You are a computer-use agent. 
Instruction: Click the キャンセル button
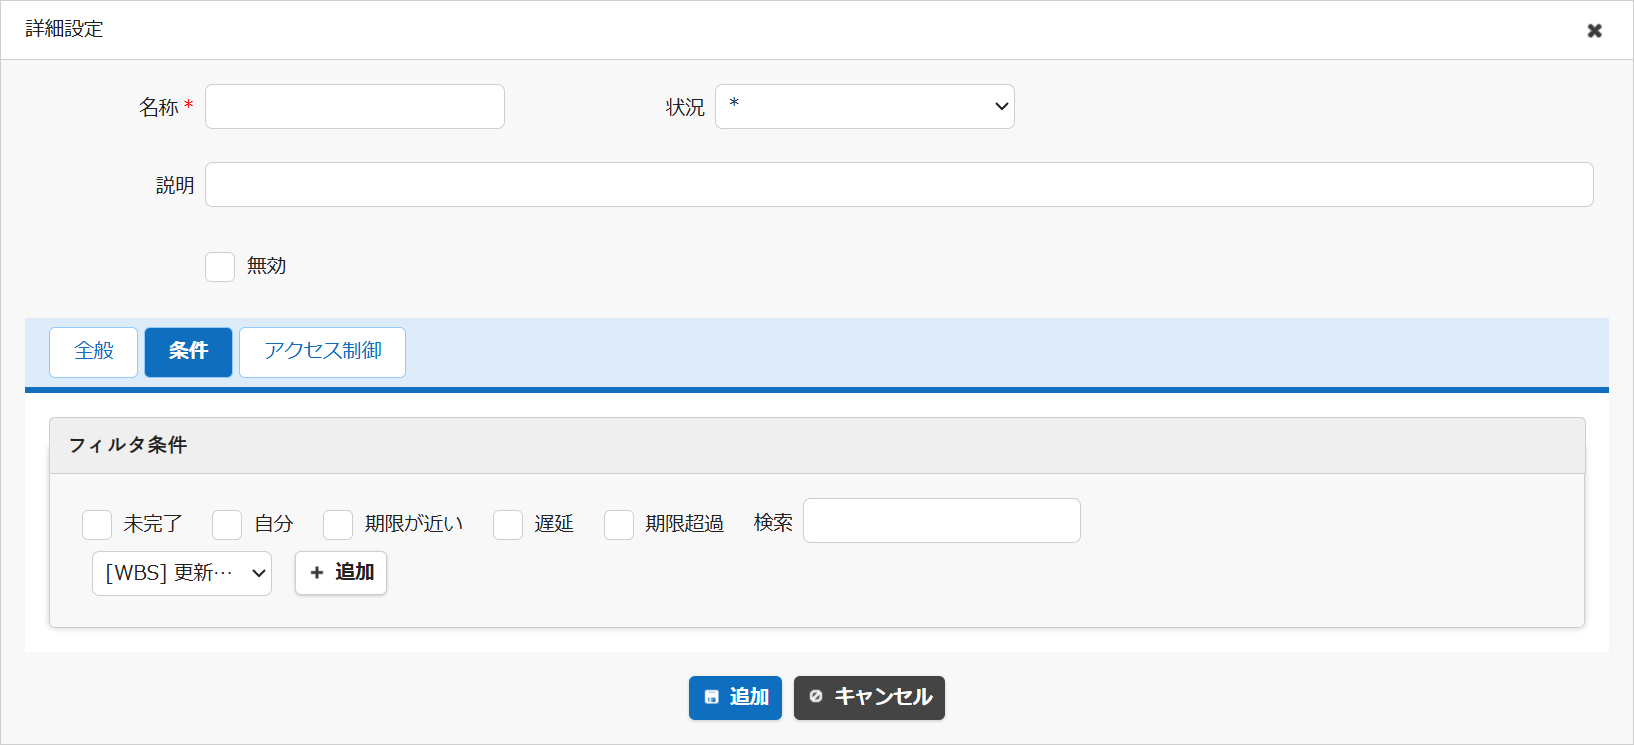(869, 698)
